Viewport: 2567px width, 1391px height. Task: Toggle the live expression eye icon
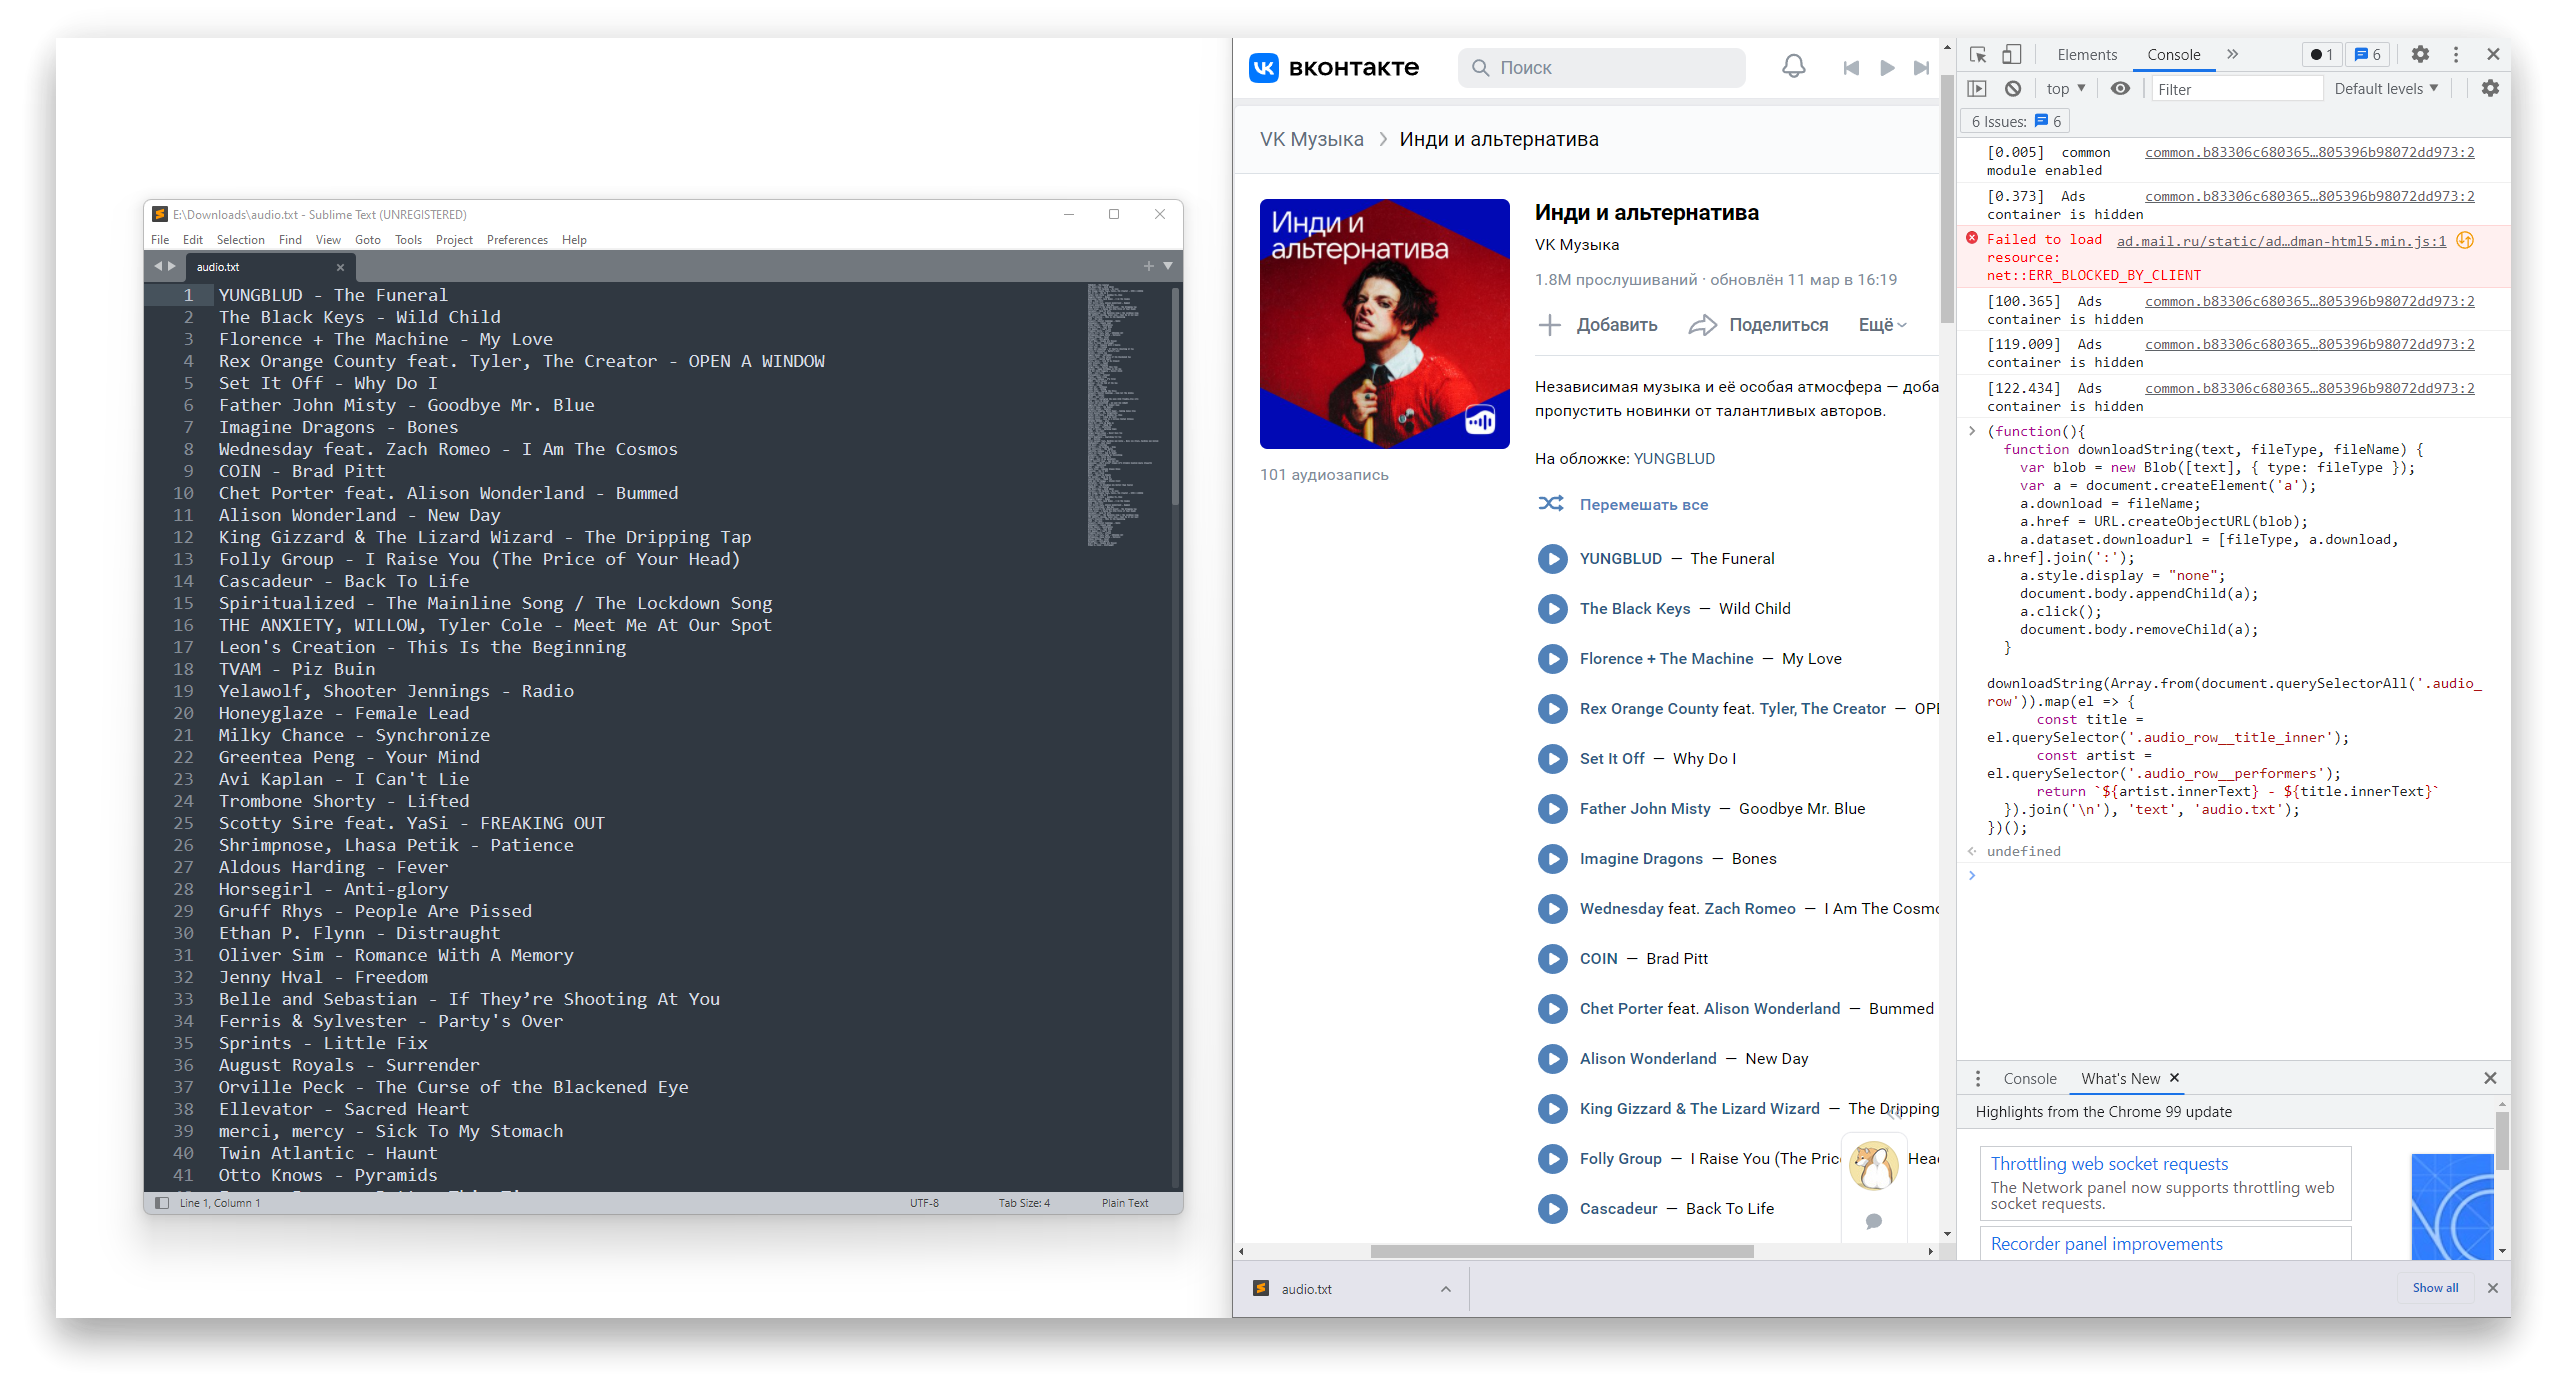(2120, 89)
